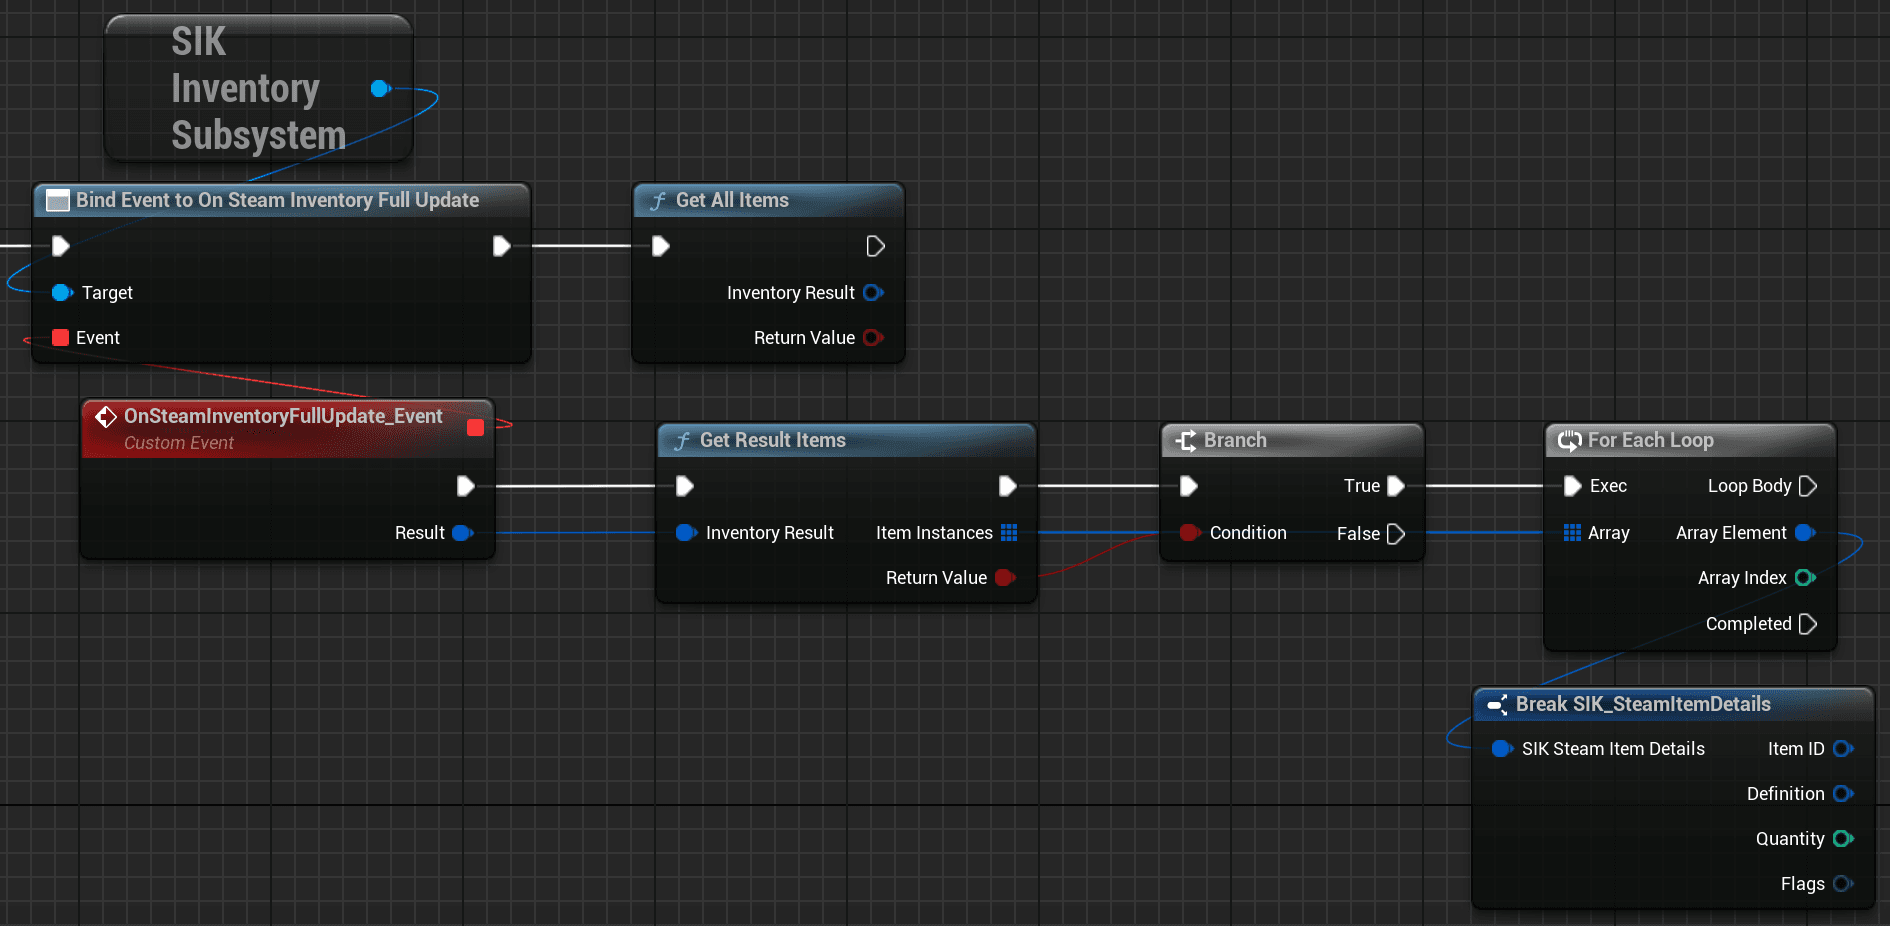Click the True exec pin on Branch

coord(1397,486)
